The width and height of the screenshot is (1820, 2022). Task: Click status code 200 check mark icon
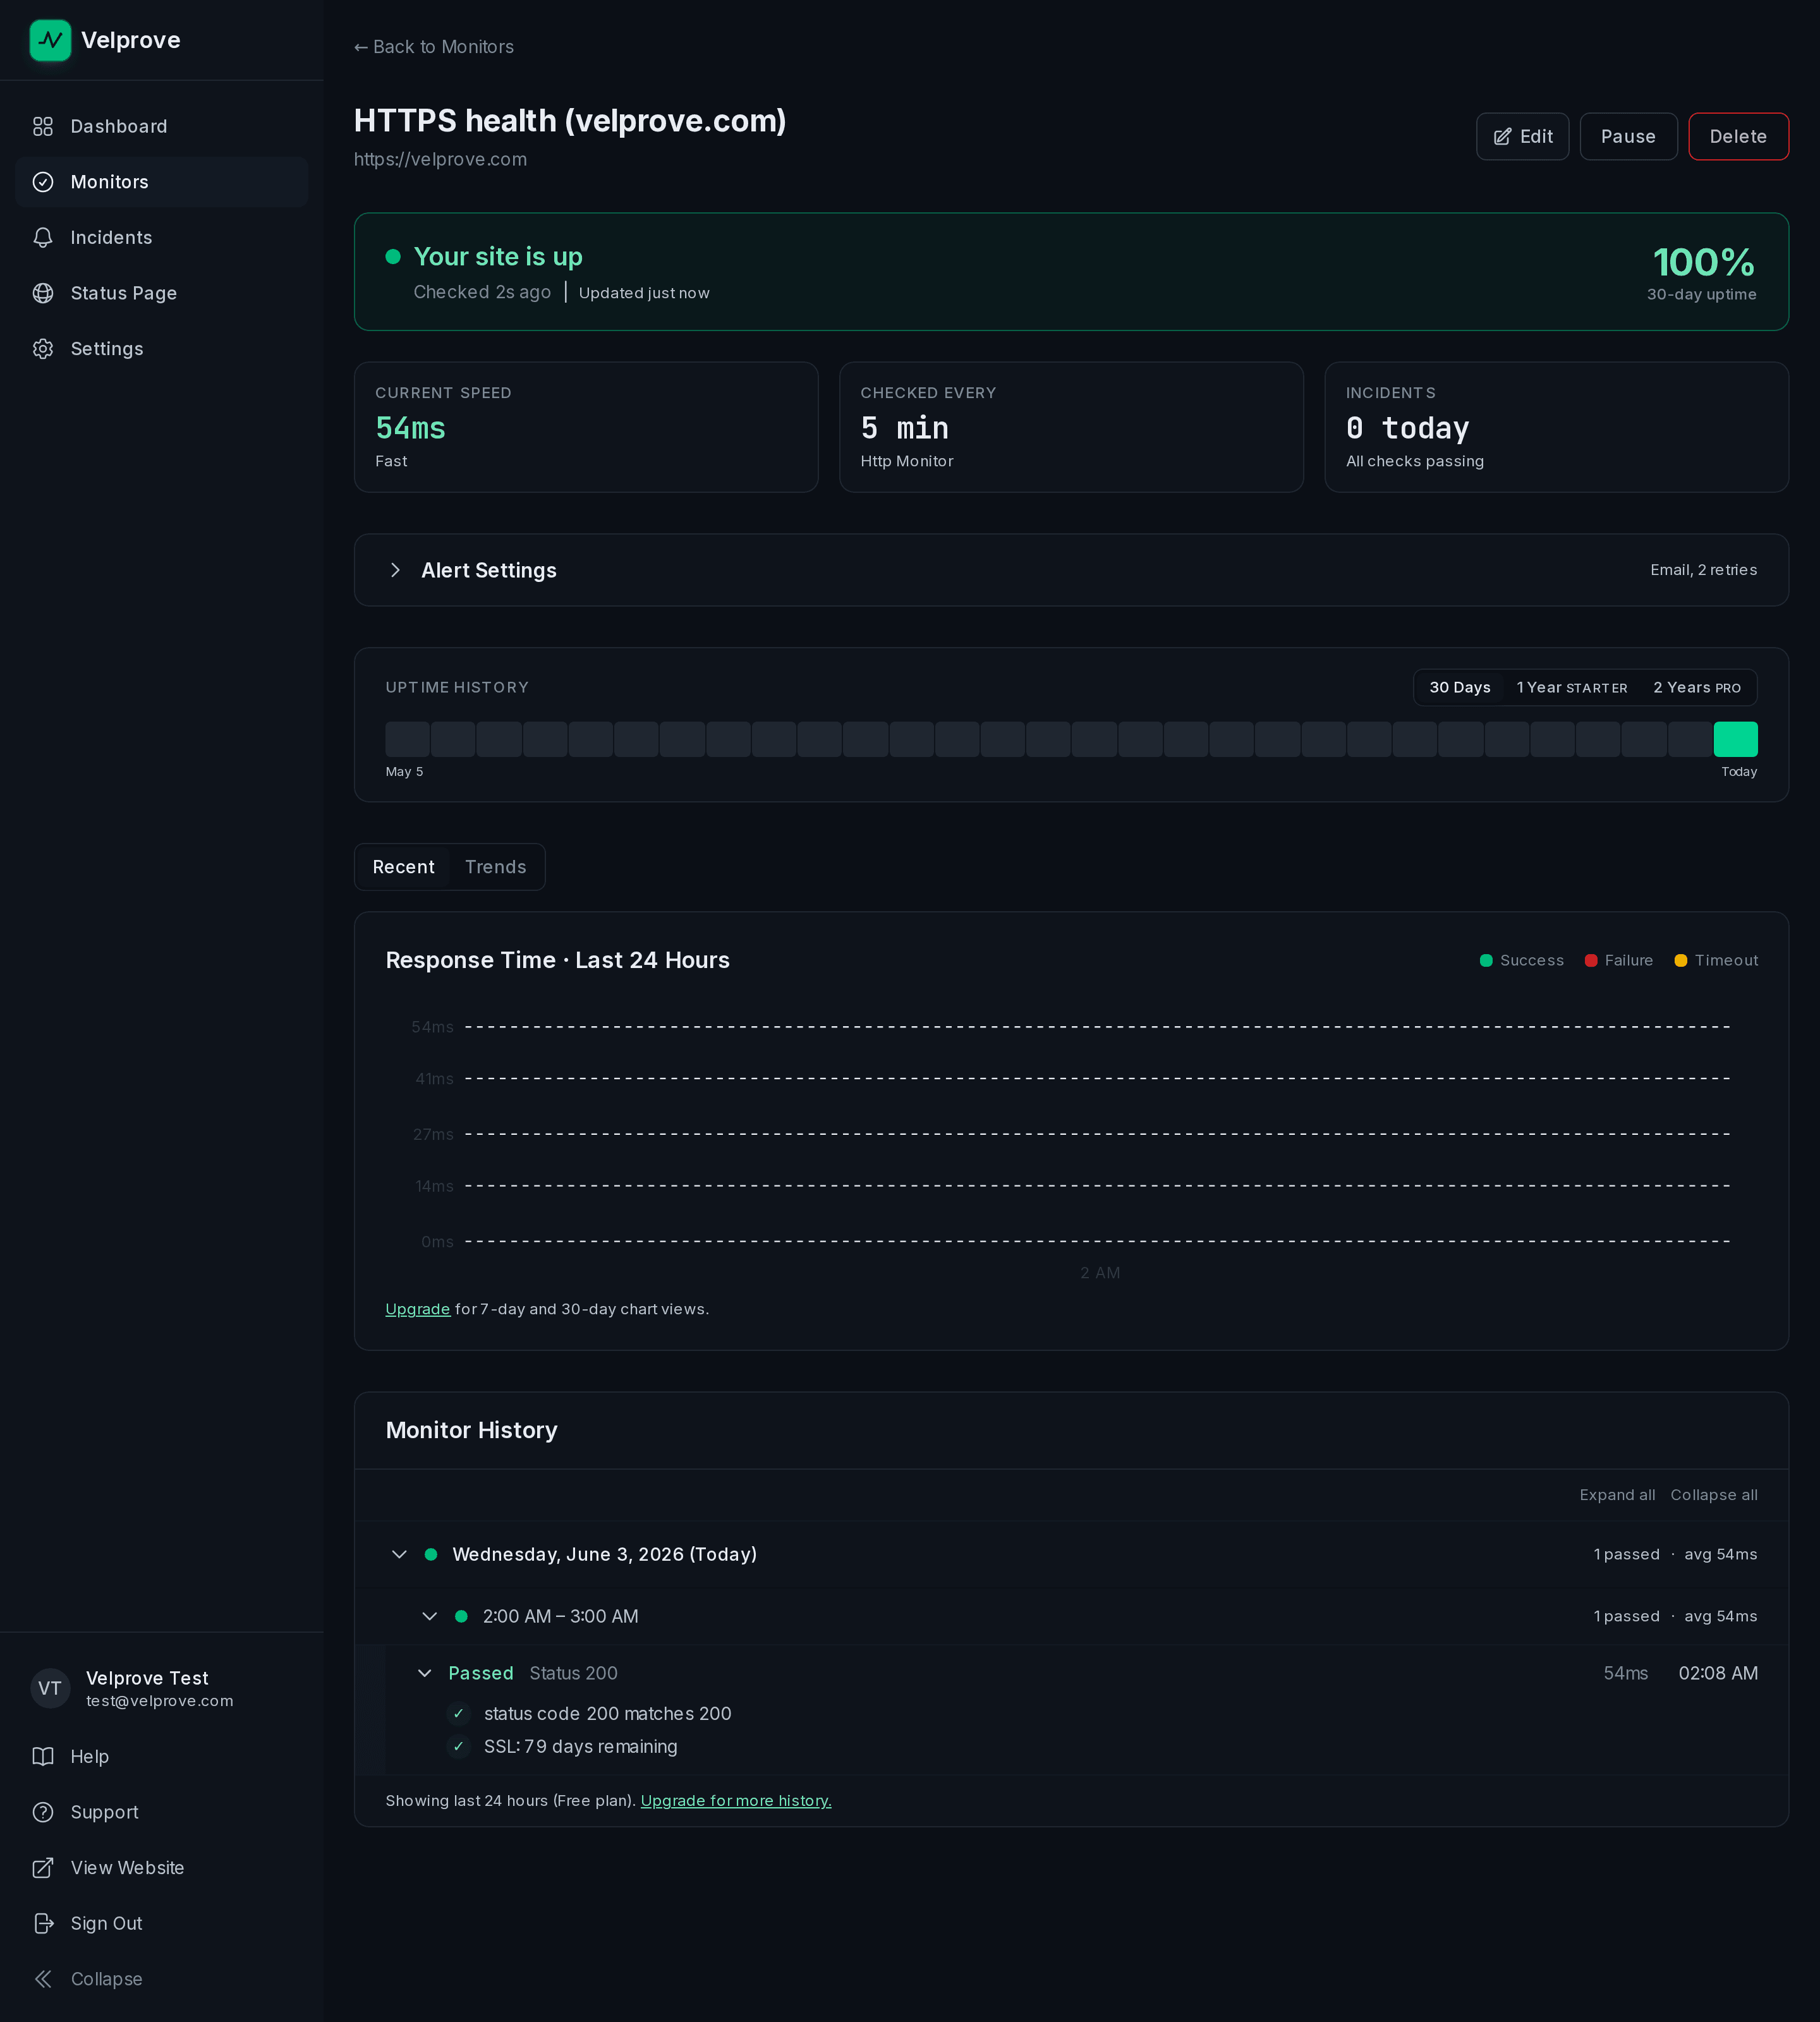(x=458, y=1714)
